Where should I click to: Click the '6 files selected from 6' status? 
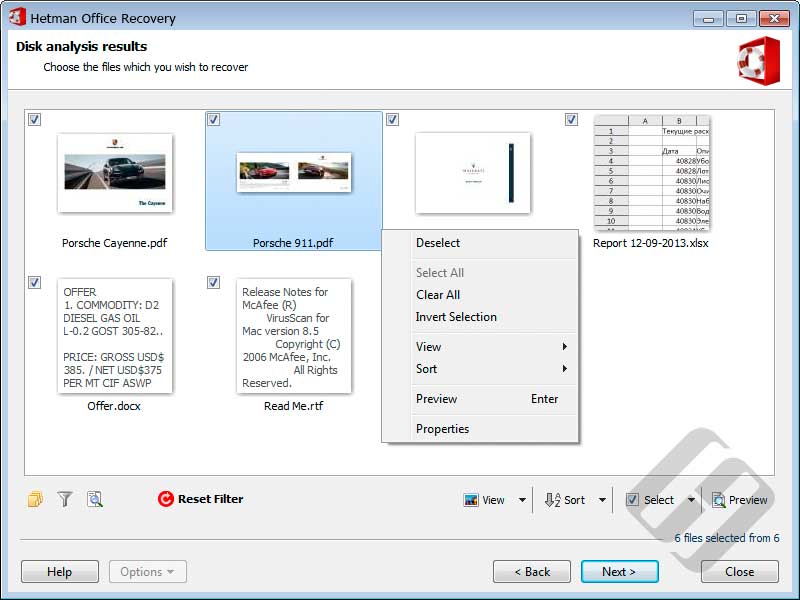click(727, 538)
